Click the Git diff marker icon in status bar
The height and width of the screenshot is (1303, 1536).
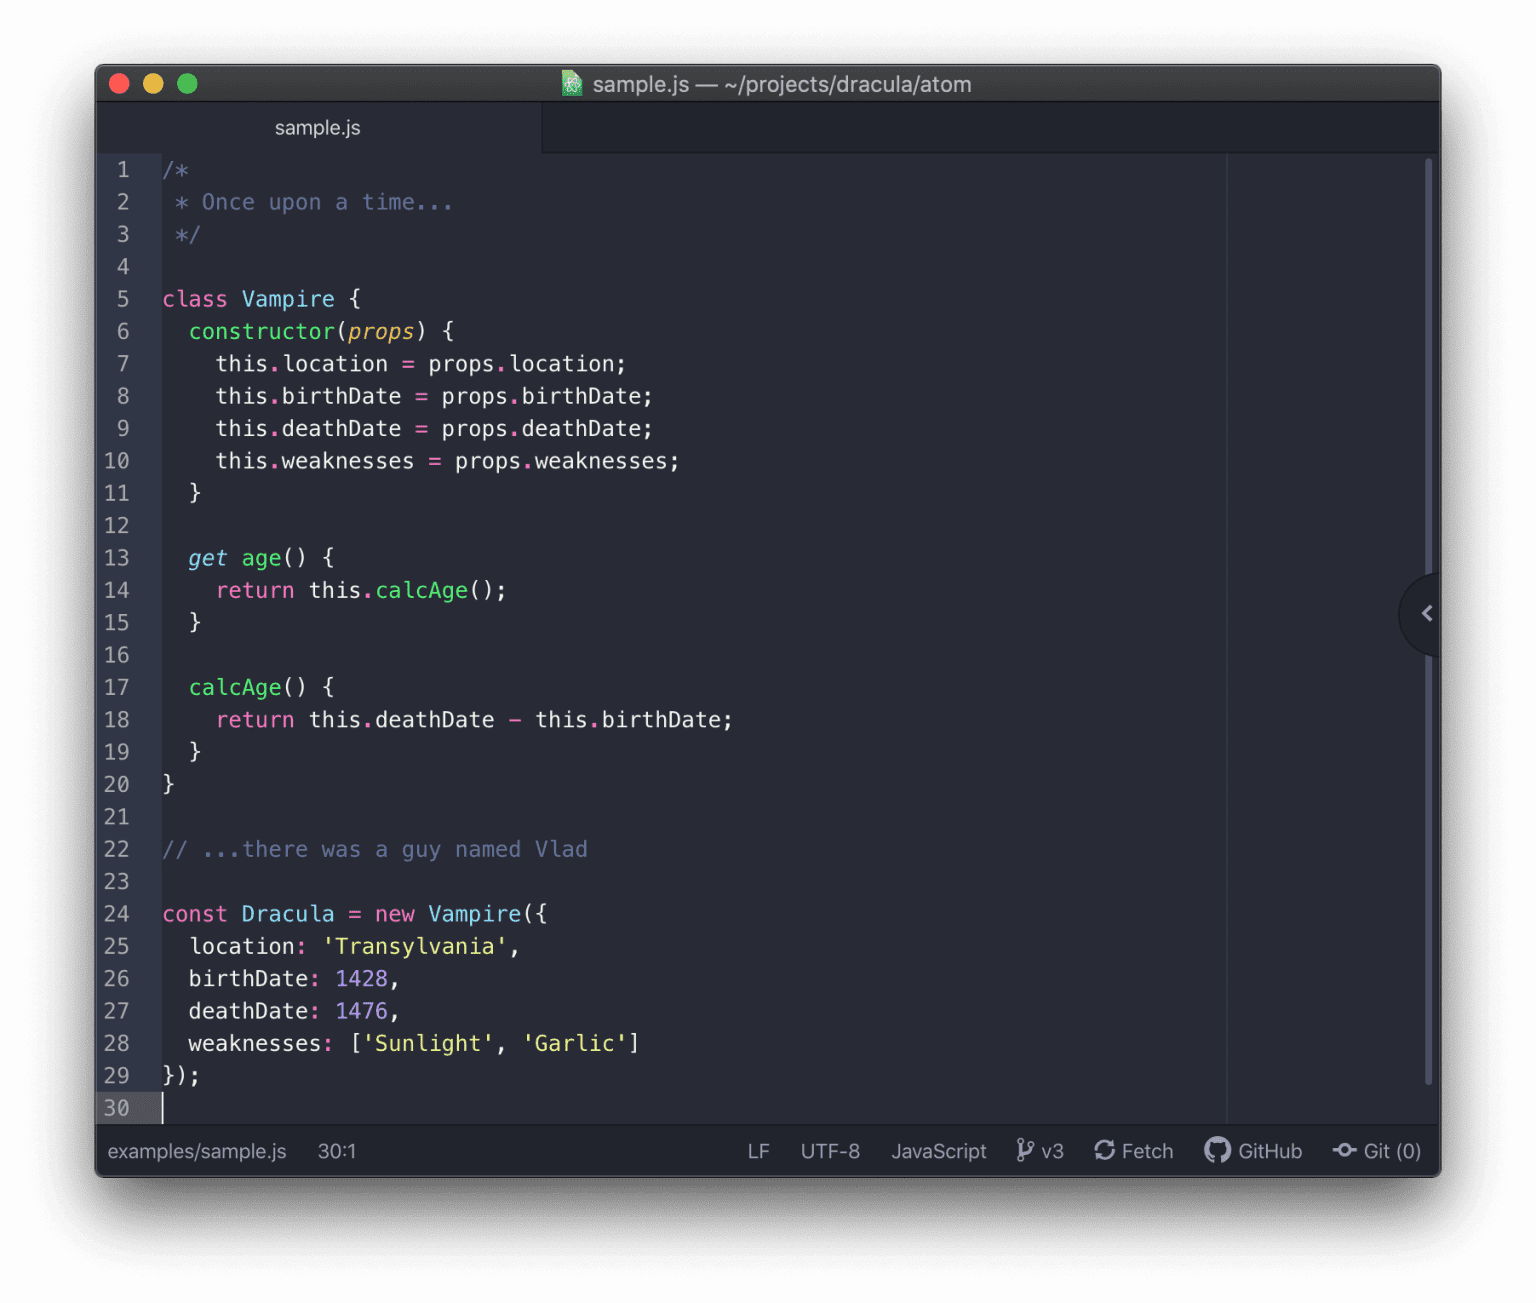1344,1150
